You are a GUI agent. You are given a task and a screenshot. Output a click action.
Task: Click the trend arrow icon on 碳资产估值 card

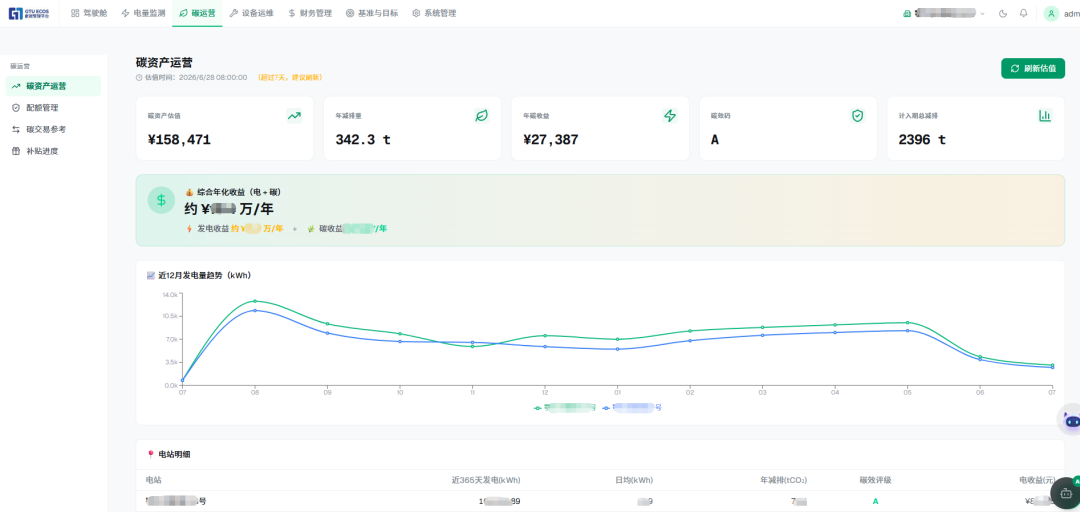294,116
